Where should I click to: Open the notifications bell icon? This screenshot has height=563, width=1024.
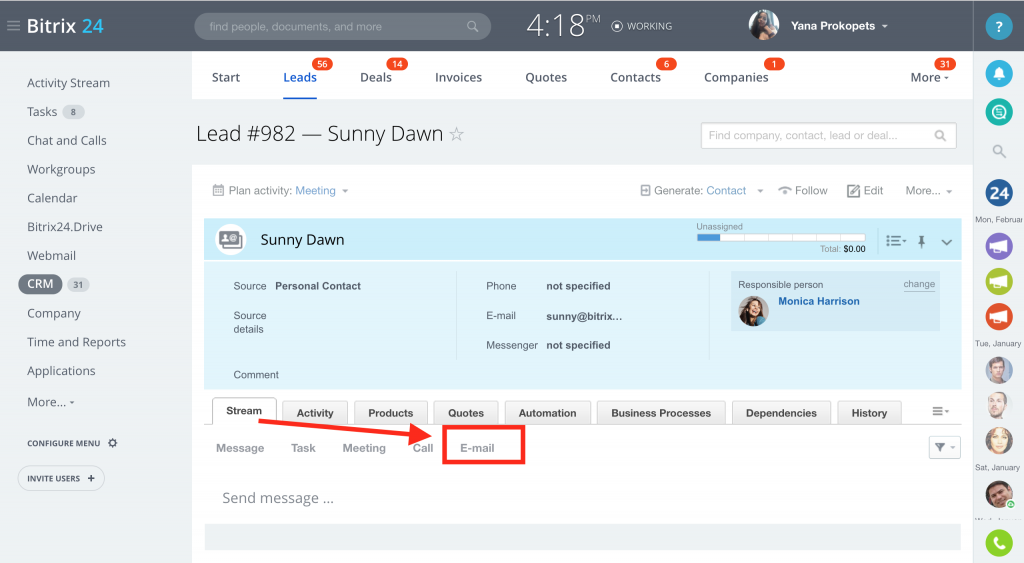click(999, 74)
